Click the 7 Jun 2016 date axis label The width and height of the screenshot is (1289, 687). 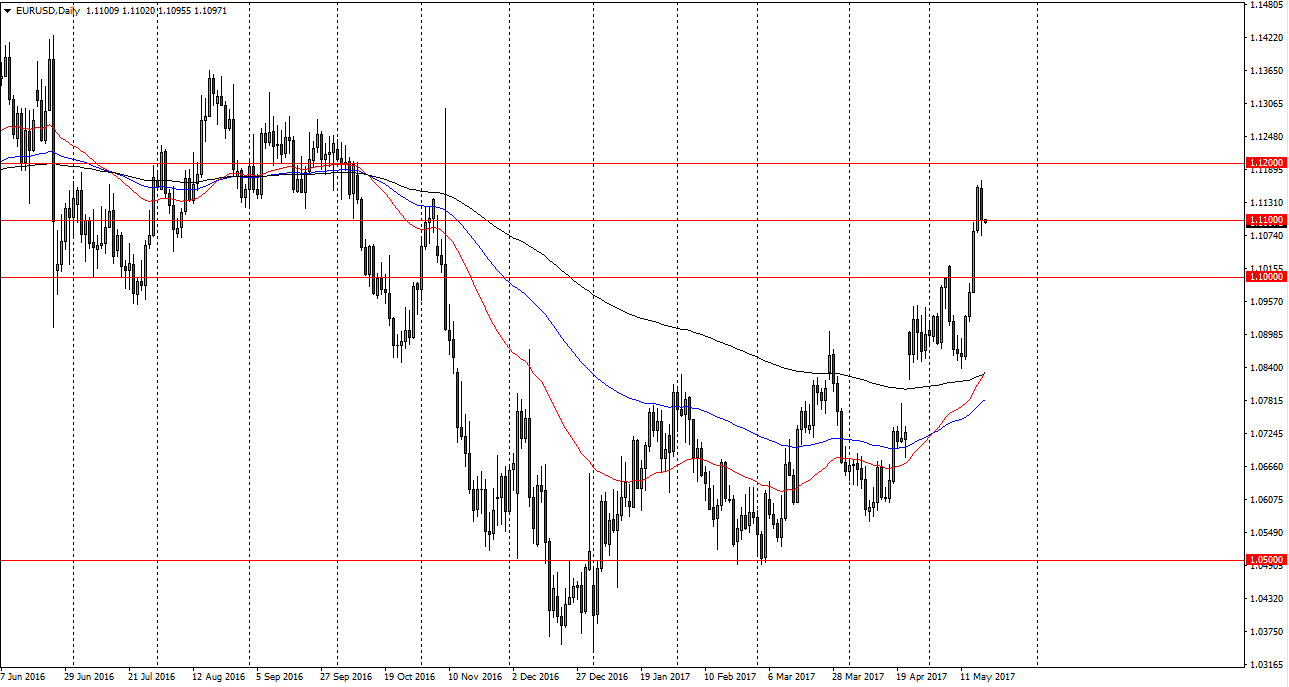(x=23, y=676)
